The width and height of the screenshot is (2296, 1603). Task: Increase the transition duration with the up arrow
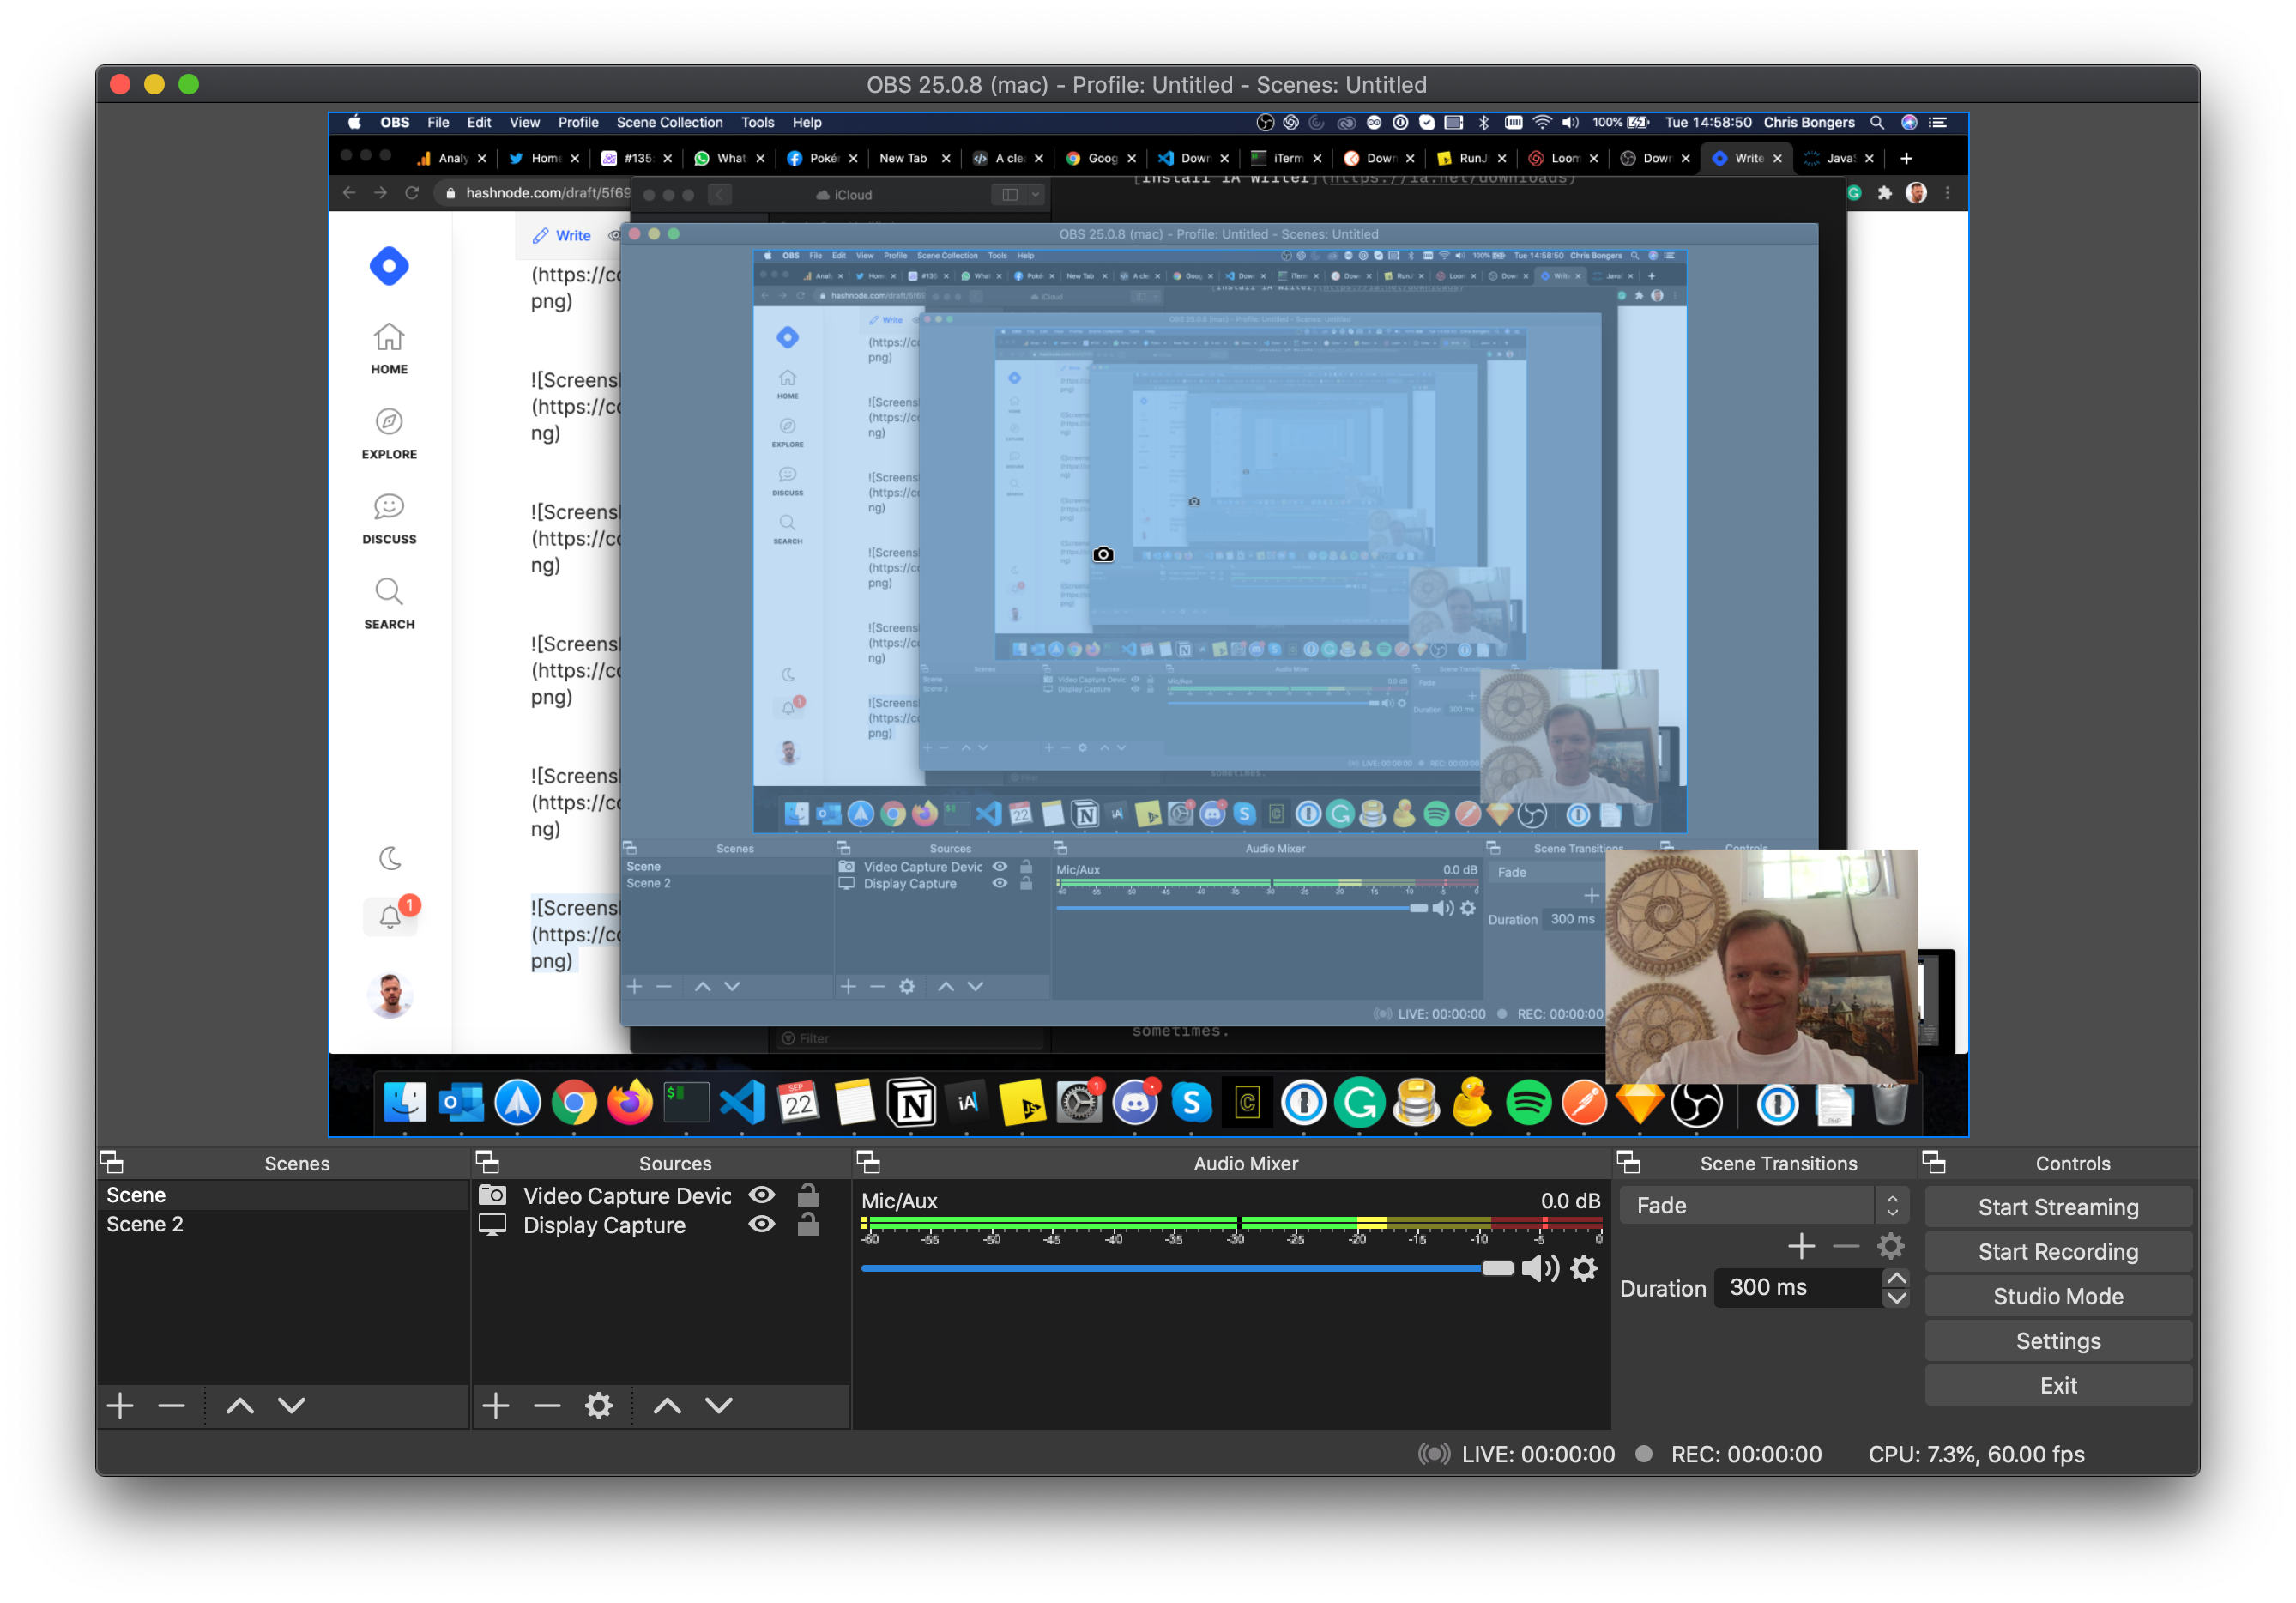click(1896, 1278)
